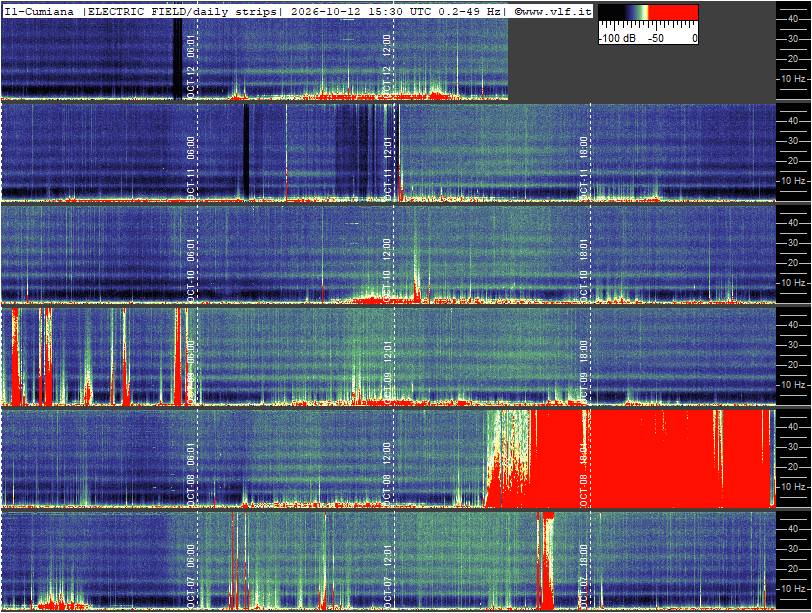Click the OCT-11 06:00 time marker
The height and width of the screenshot is (613, 812).
tap(191, 168)
